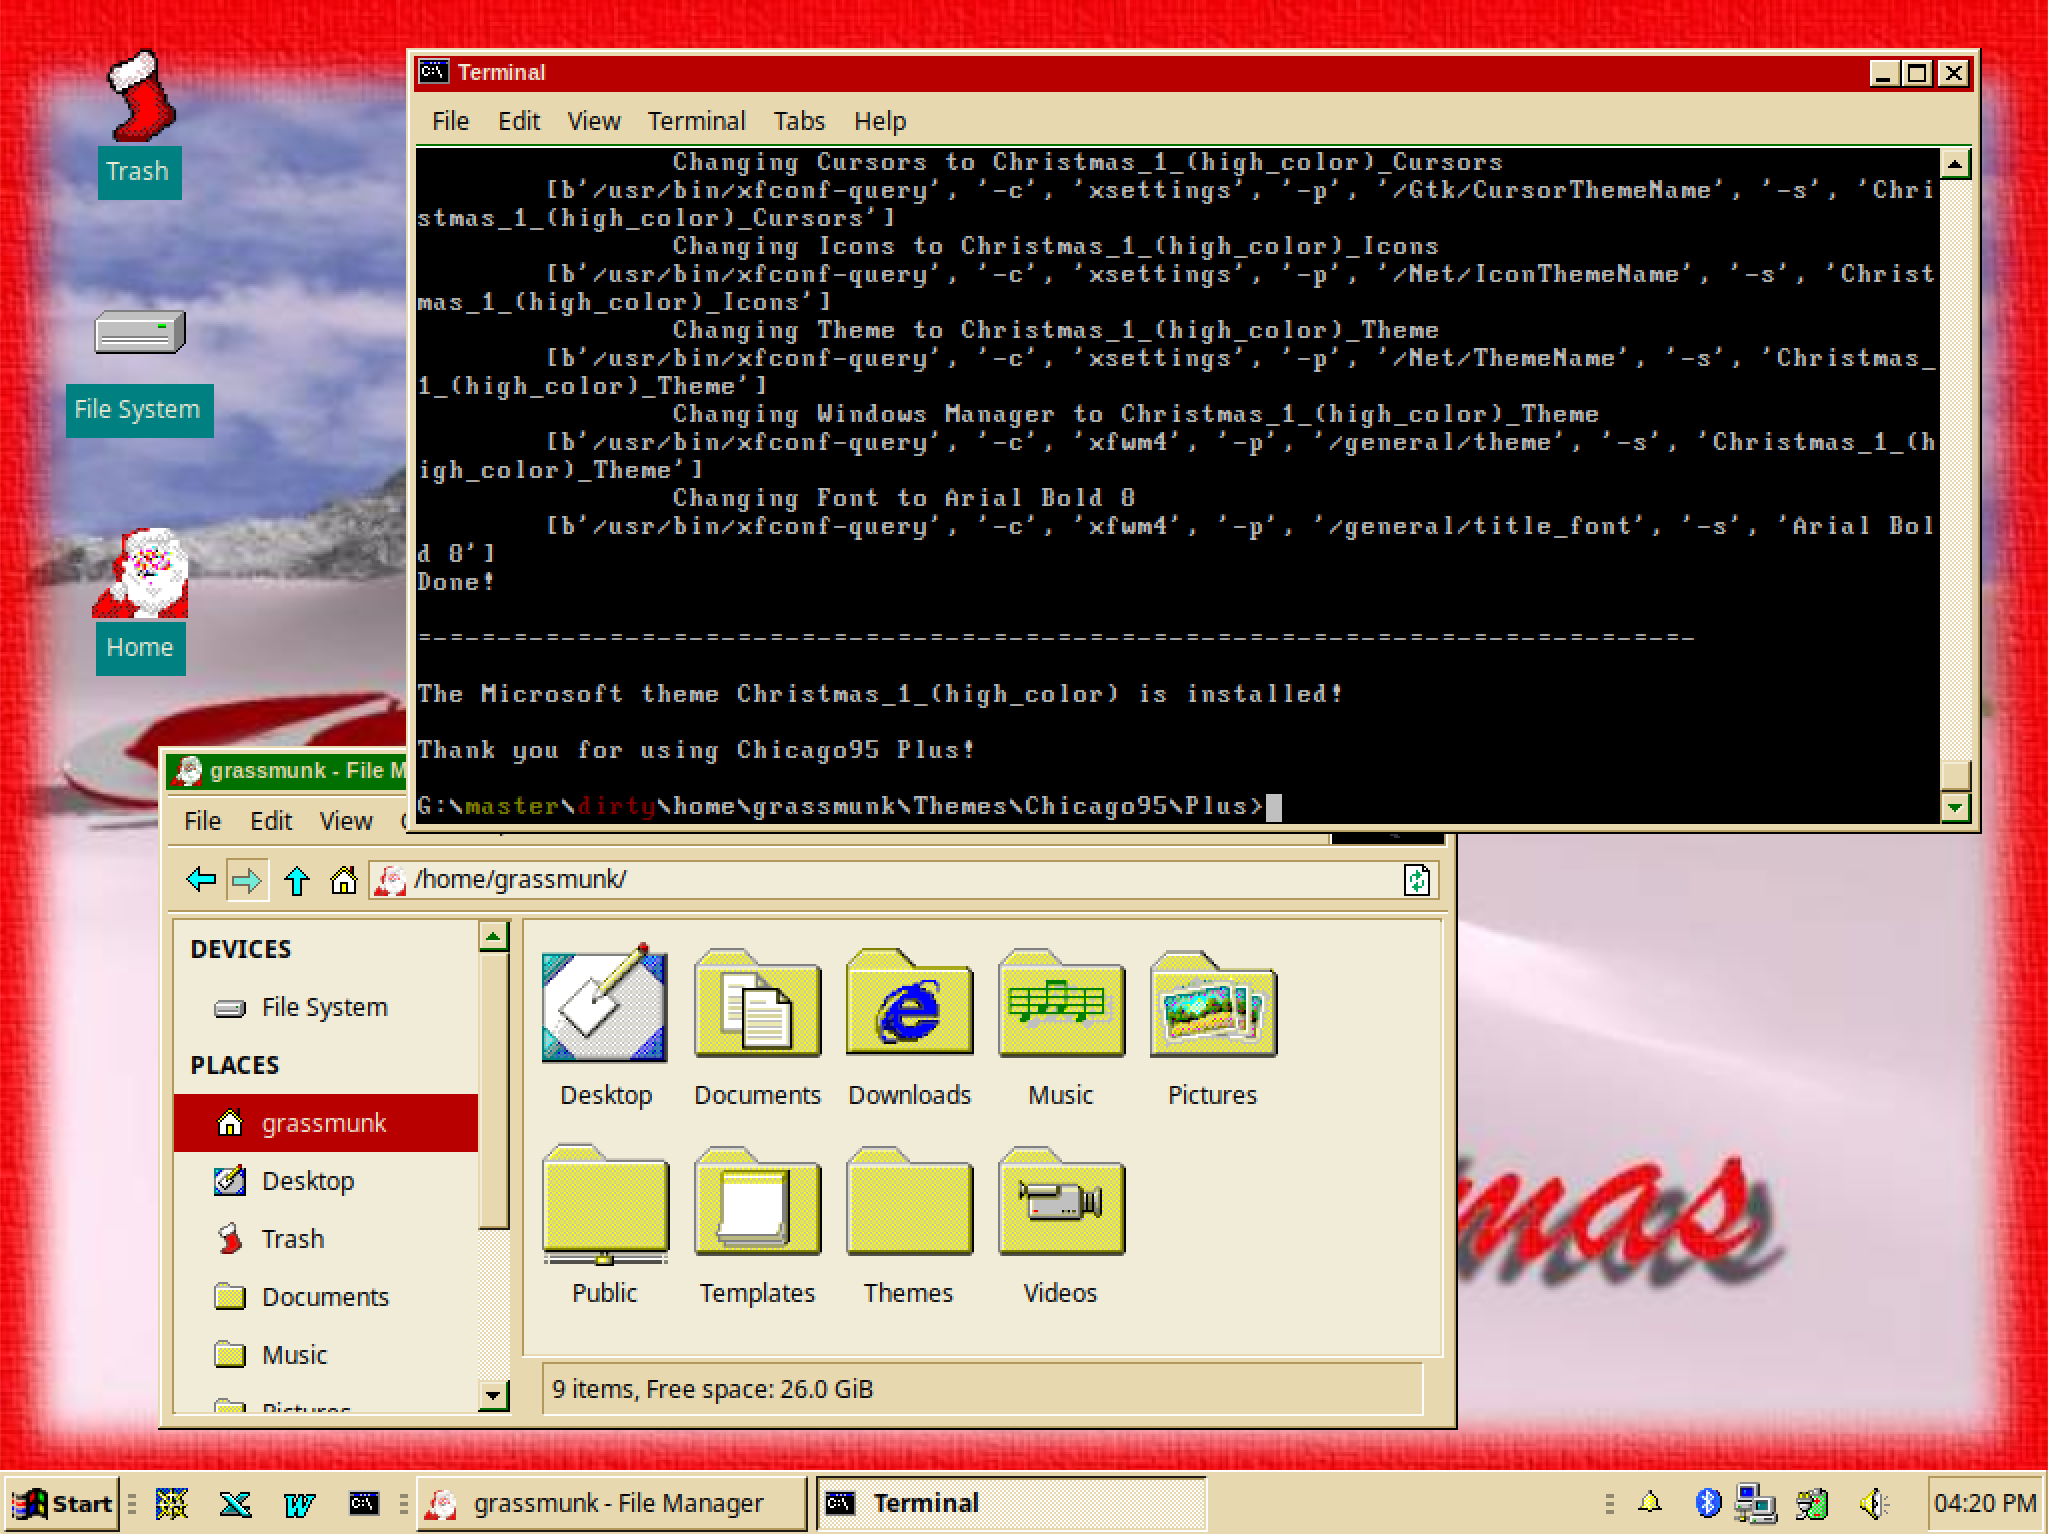Open the Tabs menu in Terminal
This screenshot has width=2048, height=1534.
point(799,121)
